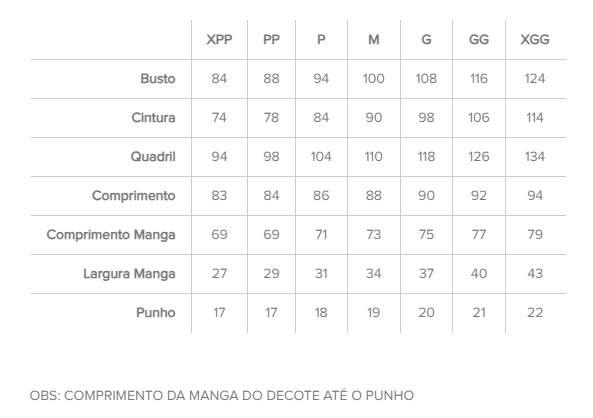Select Cintura value 106 under GG
The height and width of the screenshot is (418, 593).
click(479, 118)
